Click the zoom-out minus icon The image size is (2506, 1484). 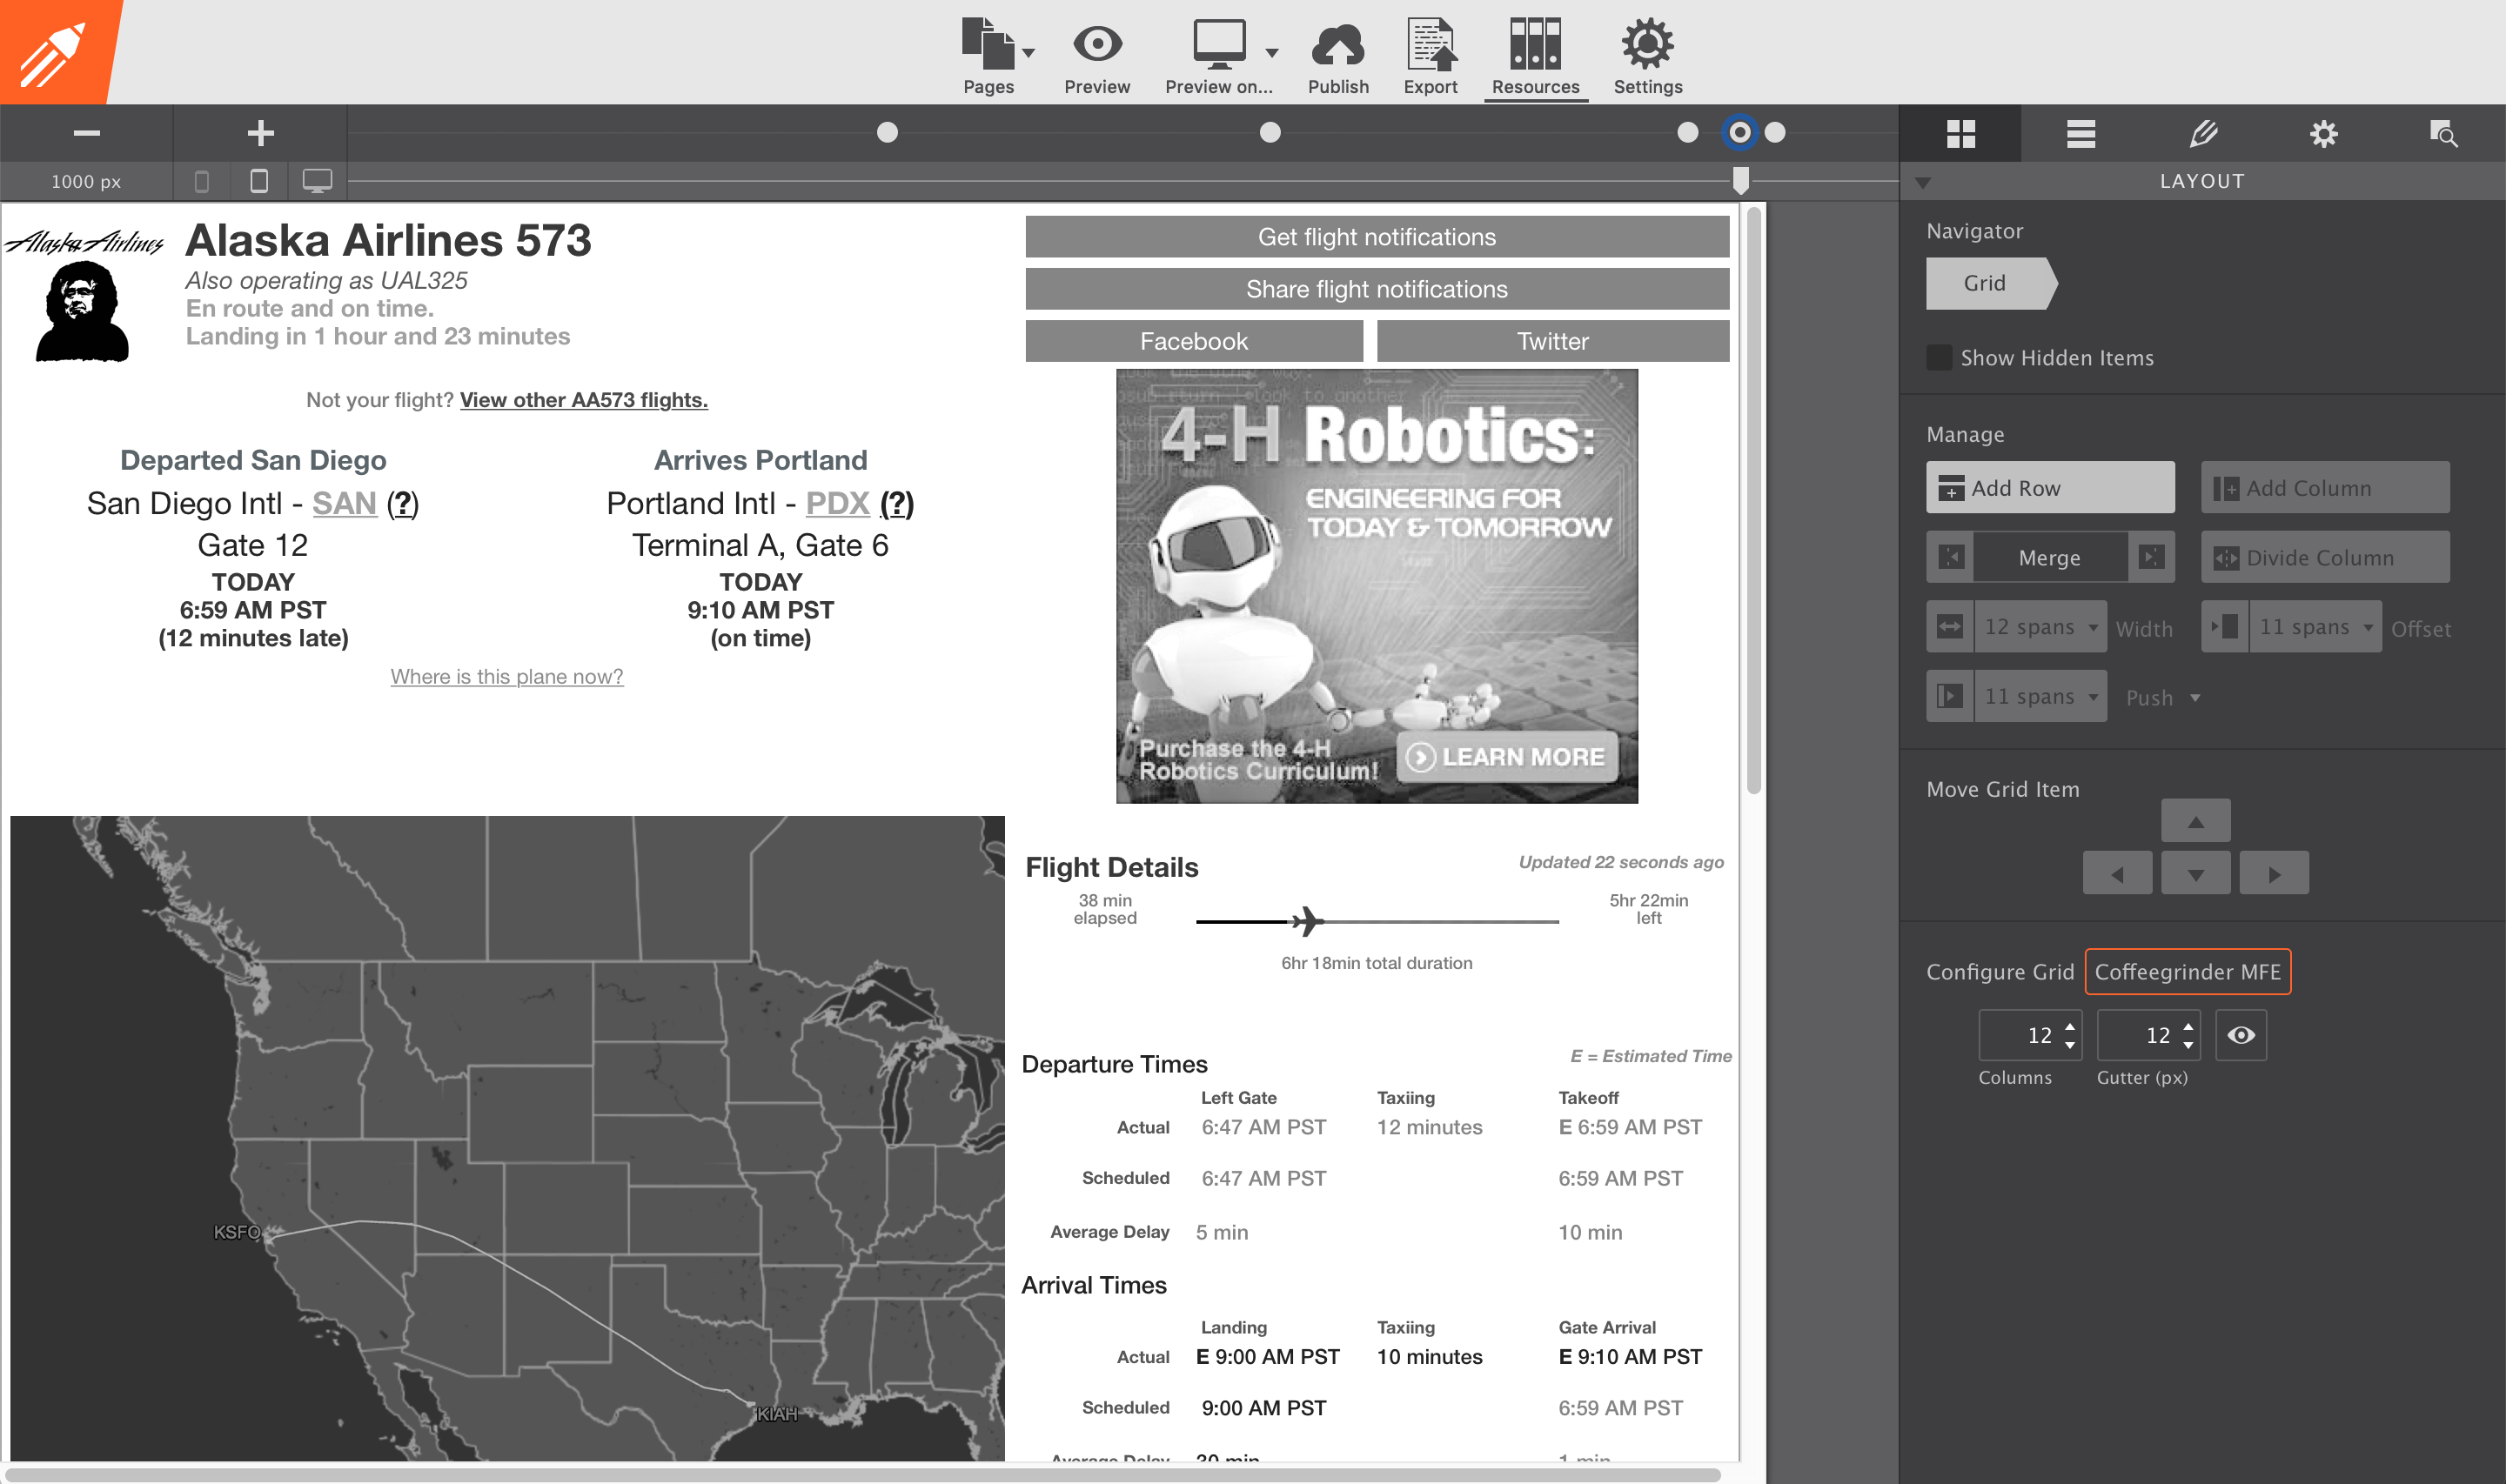coord(87,133)
